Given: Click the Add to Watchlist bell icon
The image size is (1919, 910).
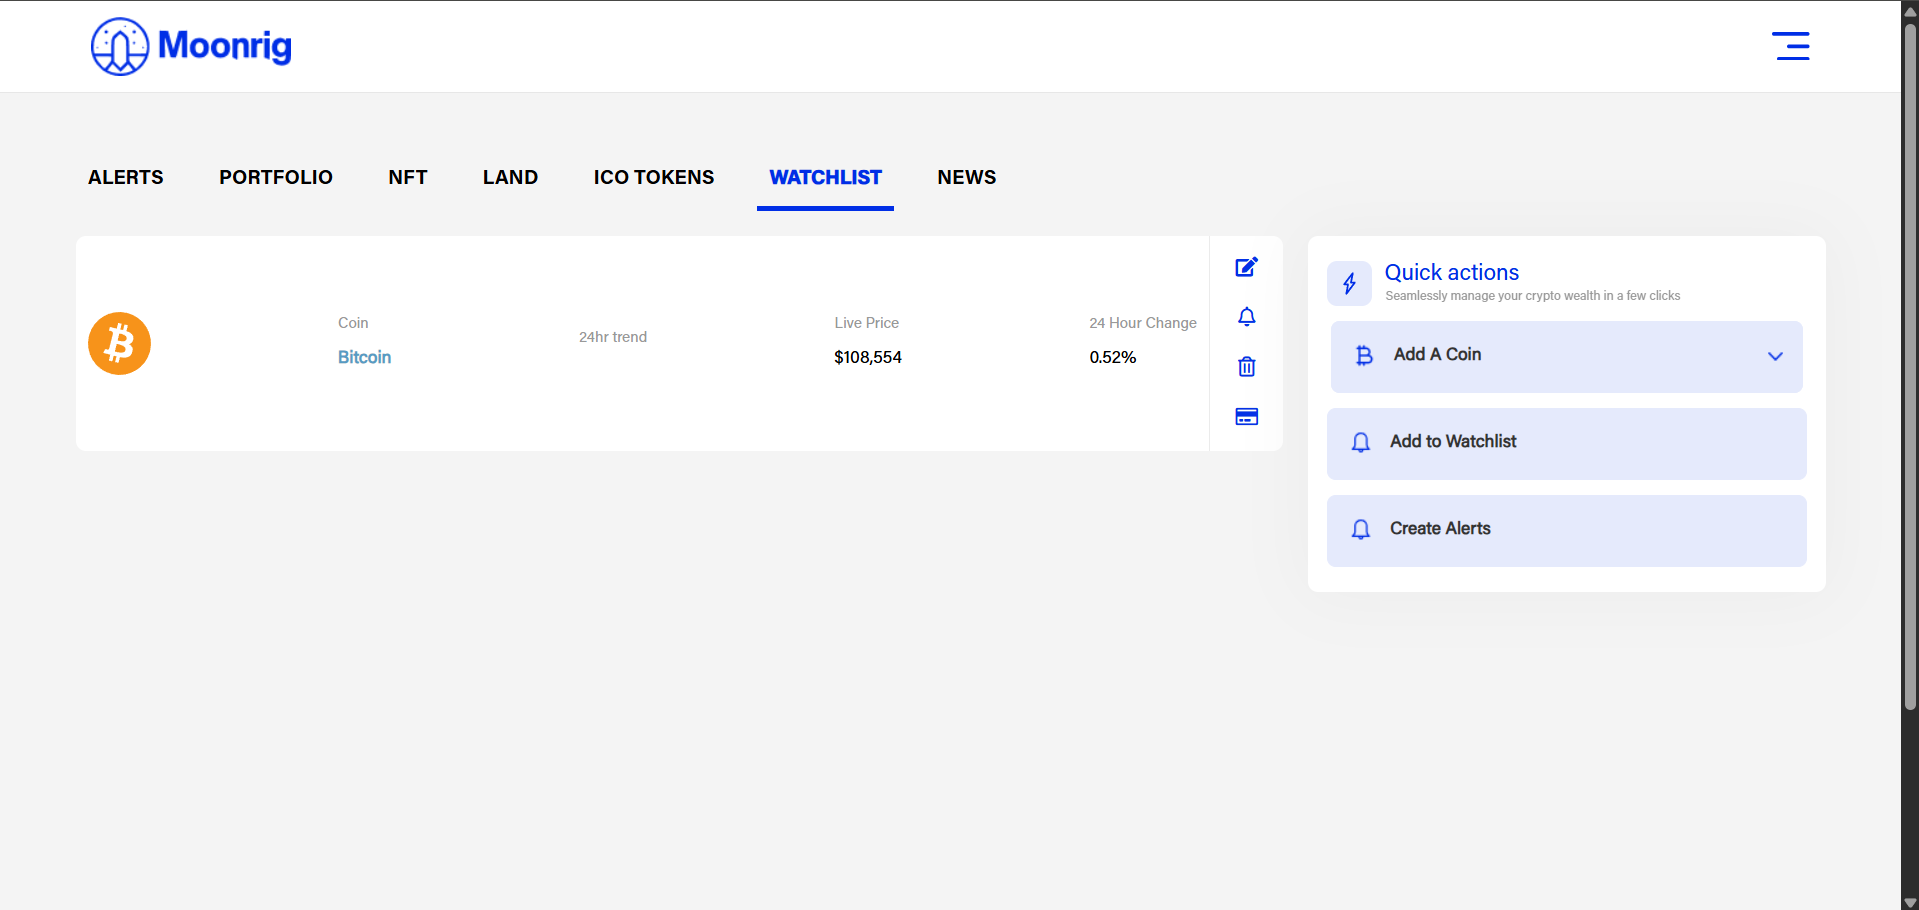Looking at the screenshot, I should pyautogui.click(x=1361, y=442).
